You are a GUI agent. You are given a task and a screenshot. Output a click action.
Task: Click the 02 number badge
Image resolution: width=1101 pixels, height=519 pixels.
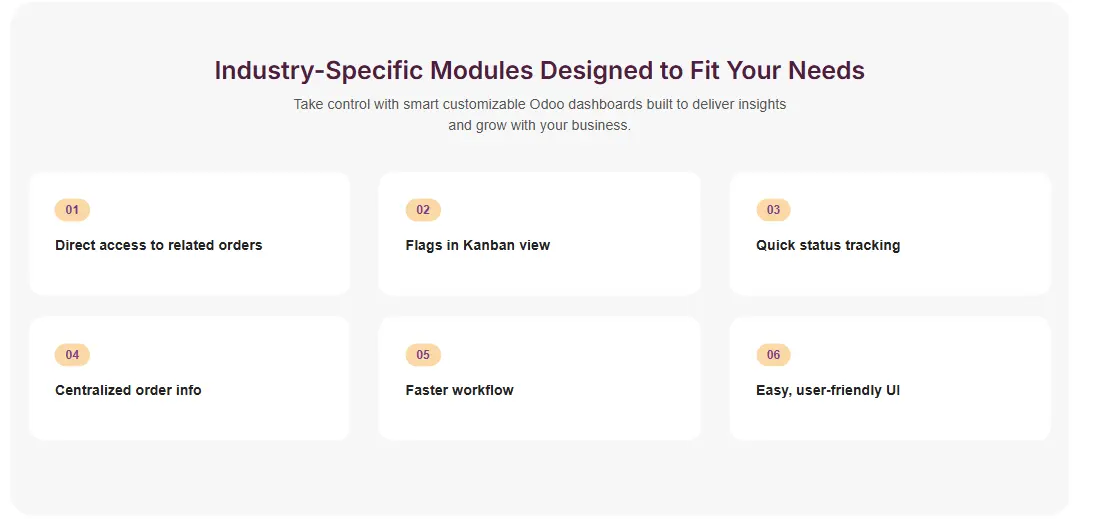pos(423,210)
